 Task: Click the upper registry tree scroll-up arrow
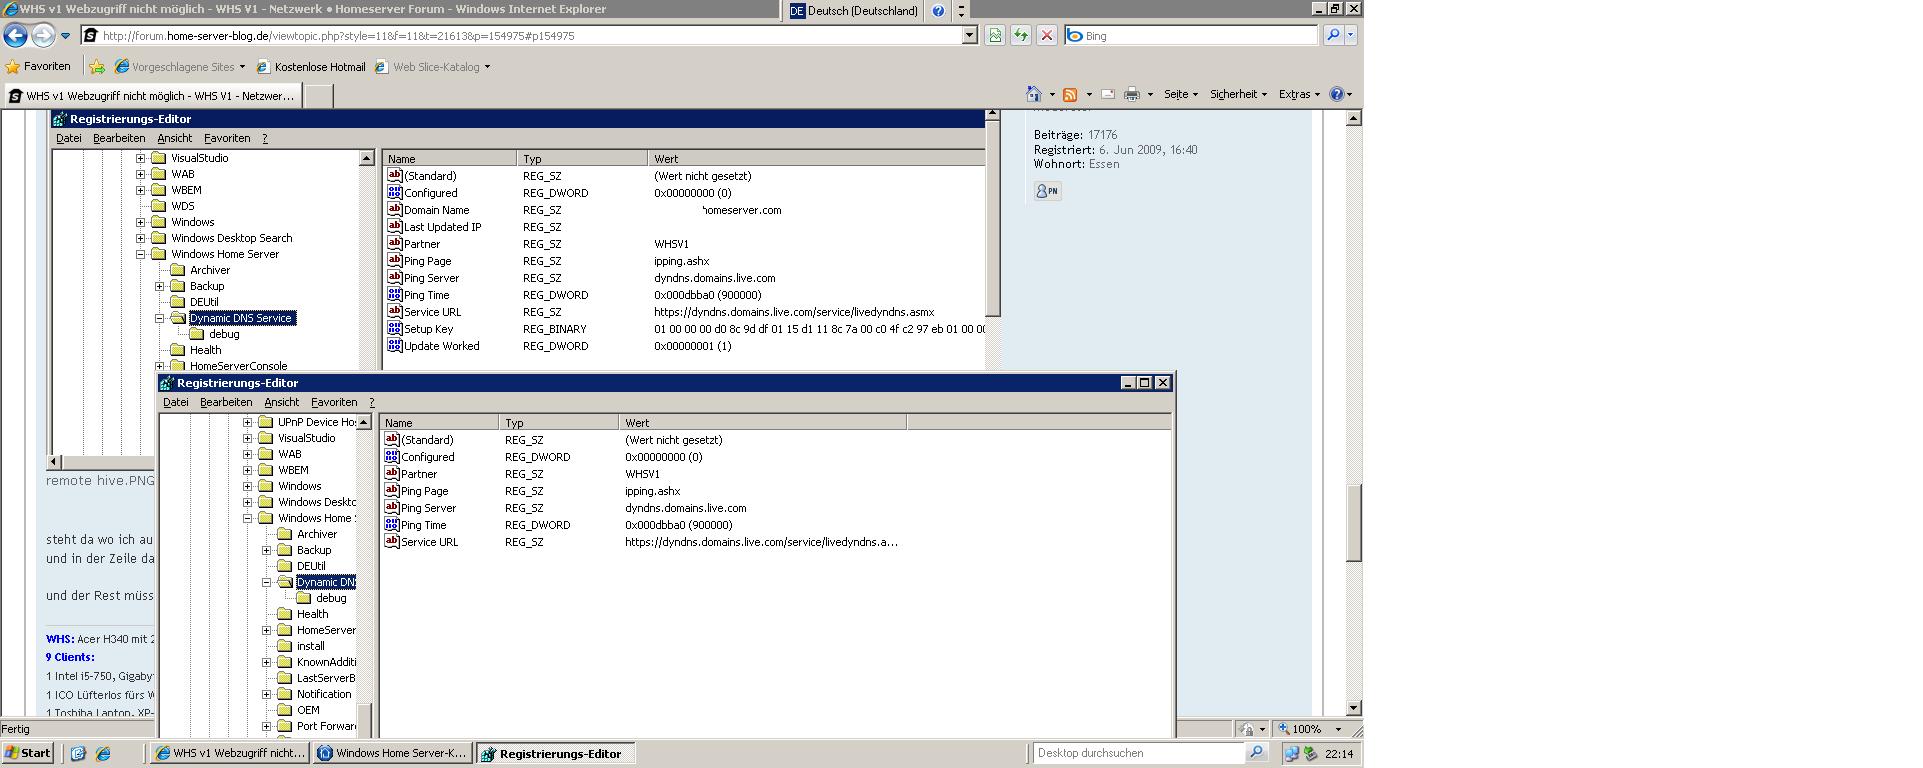(366, 158)
